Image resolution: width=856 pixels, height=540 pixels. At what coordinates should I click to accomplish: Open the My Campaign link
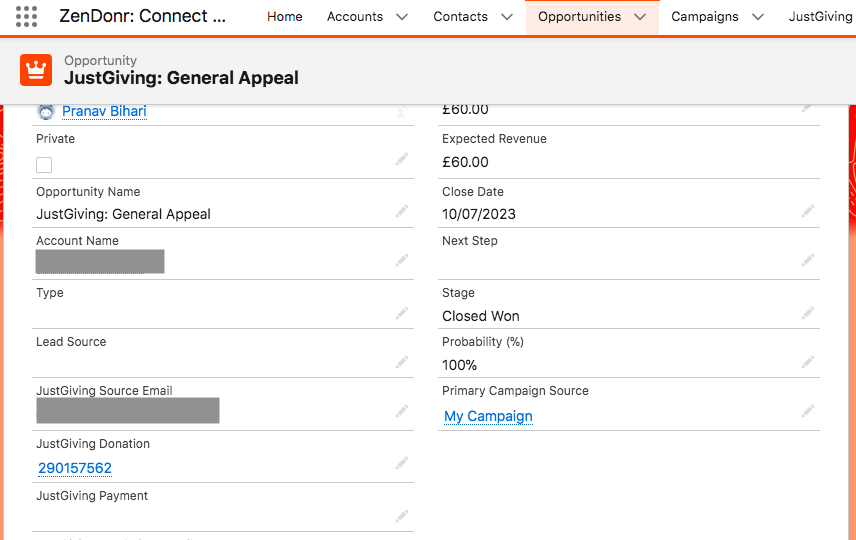click(x=488, y=416)
